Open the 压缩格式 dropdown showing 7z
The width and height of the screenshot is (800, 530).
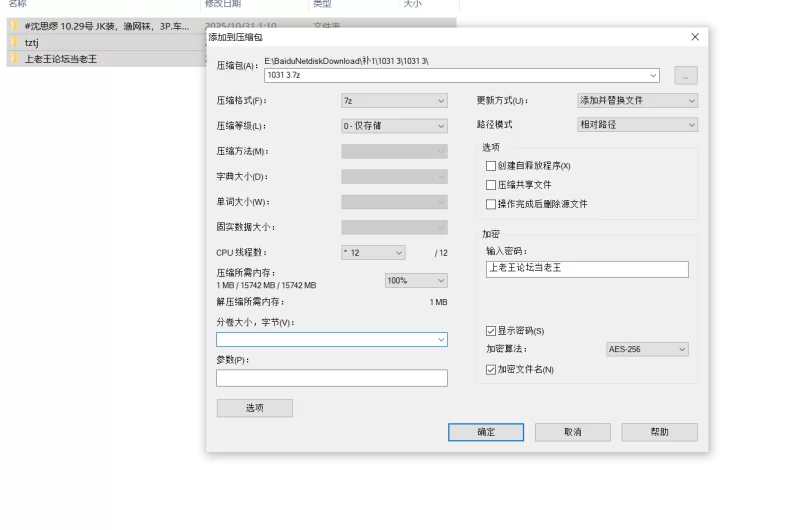tap(394, 100)
